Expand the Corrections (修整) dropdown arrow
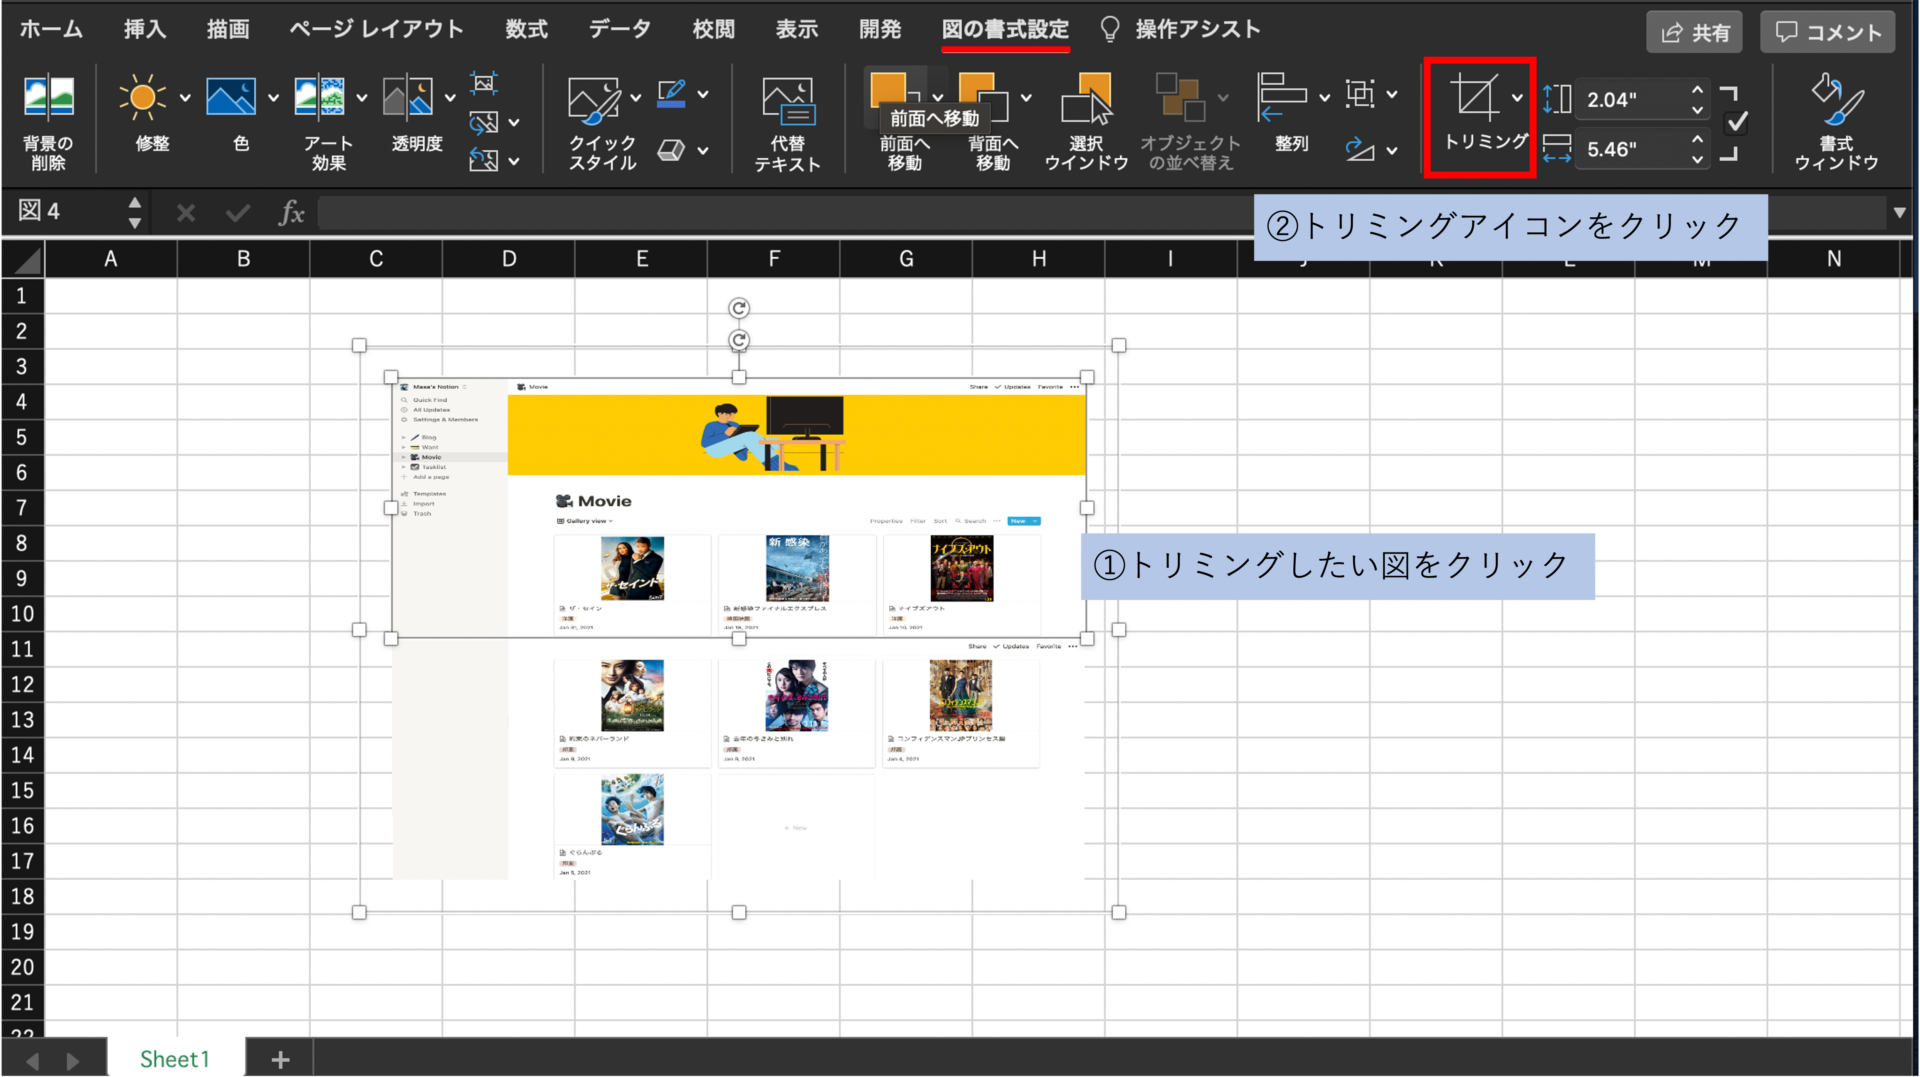Image resolution: width=1920 pixels, height=1077 pixels. 185,98
